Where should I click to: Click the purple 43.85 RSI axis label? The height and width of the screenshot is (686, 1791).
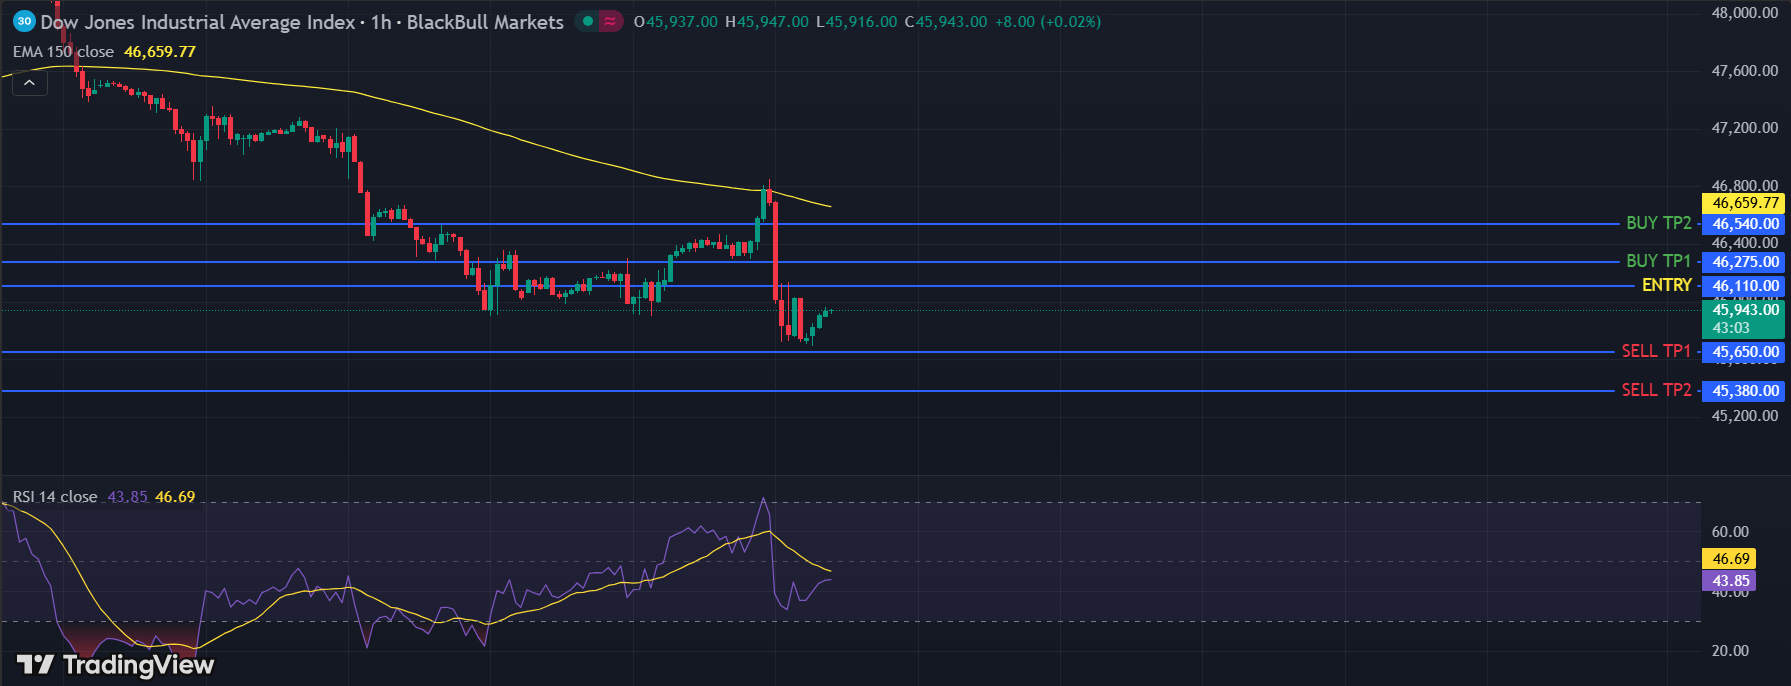(1730, 581)
